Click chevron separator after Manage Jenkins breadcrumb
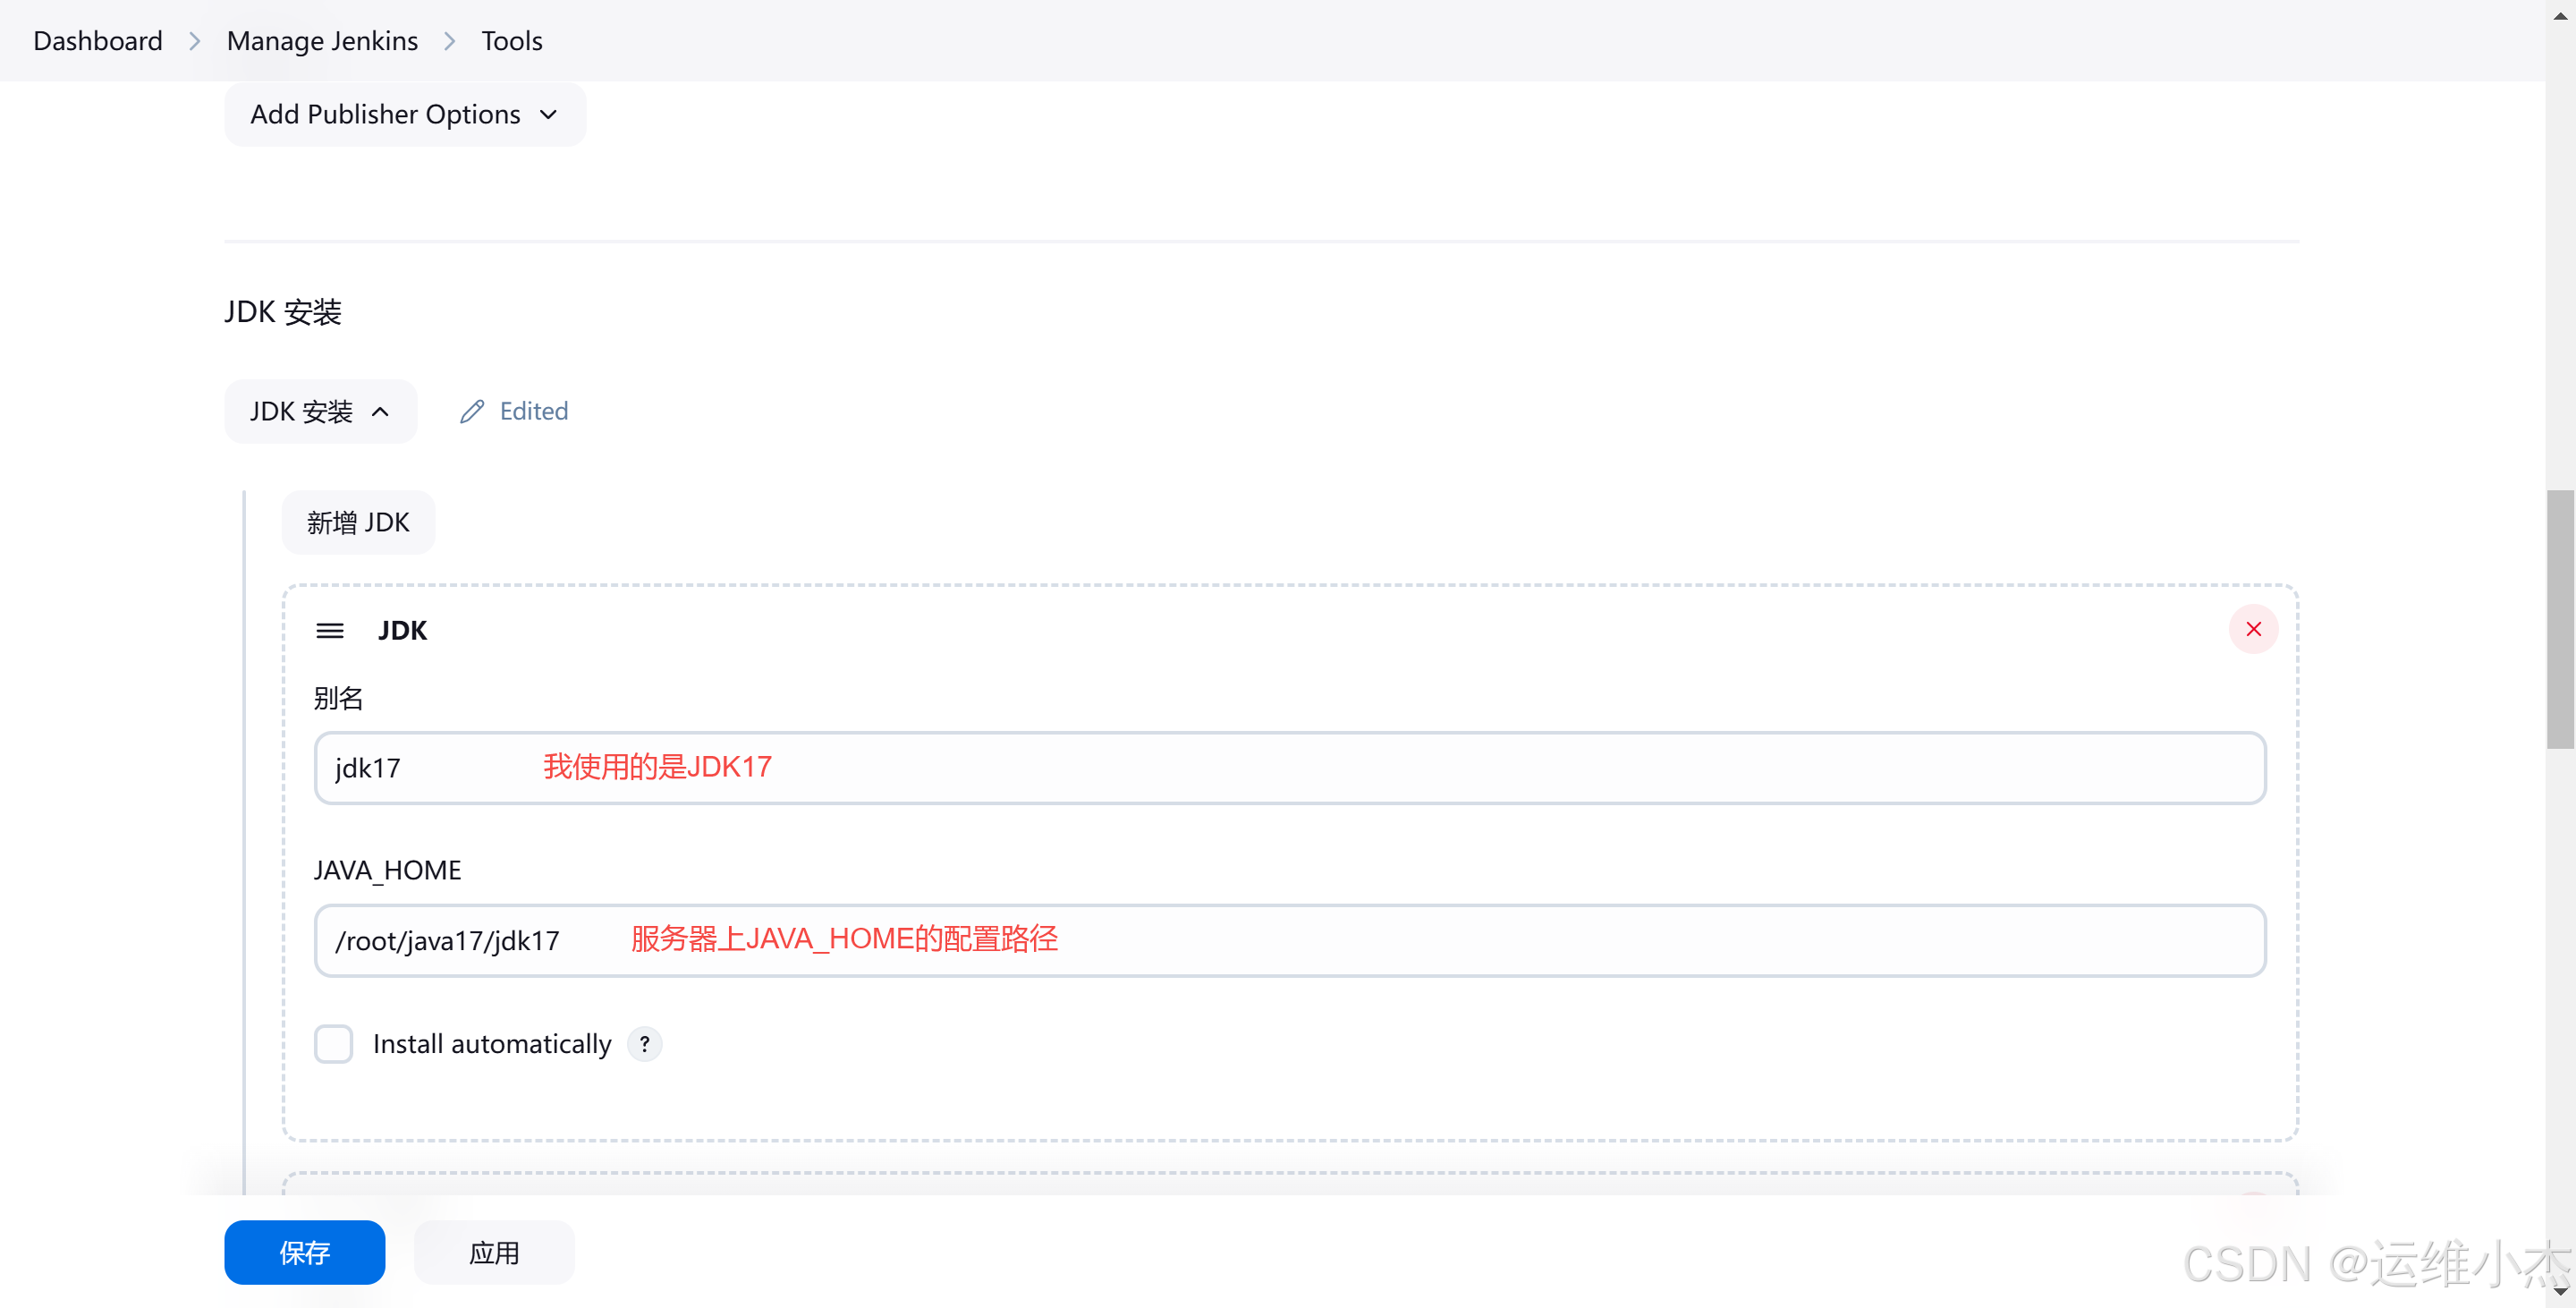This screenshot has height=1308, width=2576. pyautogui.click(x=450, y=41)
